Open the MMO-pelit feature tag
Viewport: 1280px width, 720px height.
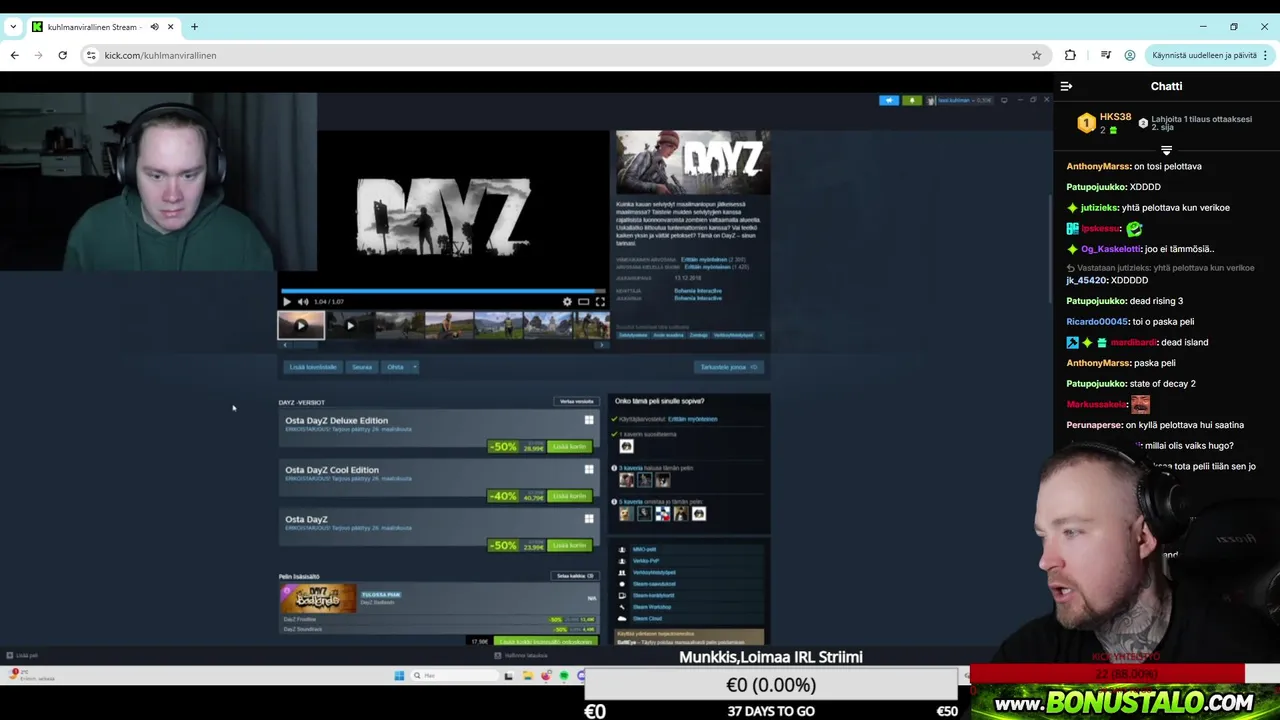tap(644, 549)
